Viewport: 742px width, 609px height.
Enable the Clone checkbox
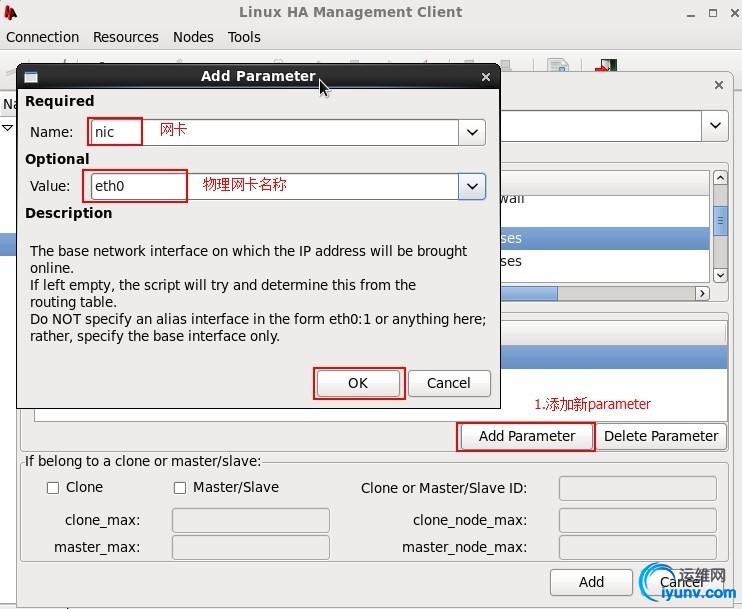pos(53,488)
